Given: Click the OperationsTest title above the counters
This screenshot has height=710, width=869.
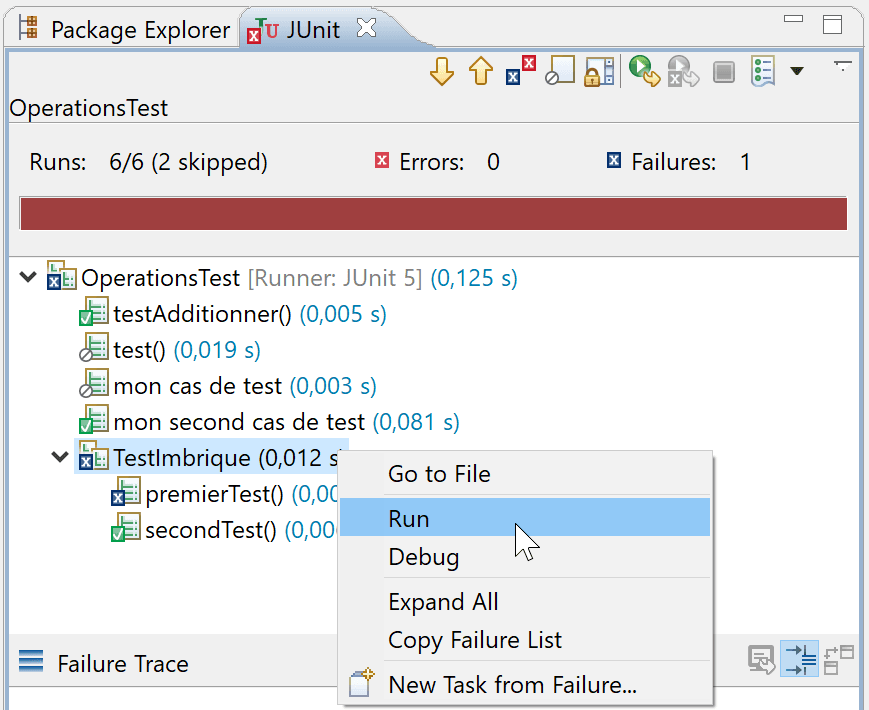Looking at the screenshot, I should pyautogui.click(x=89, y=108).
